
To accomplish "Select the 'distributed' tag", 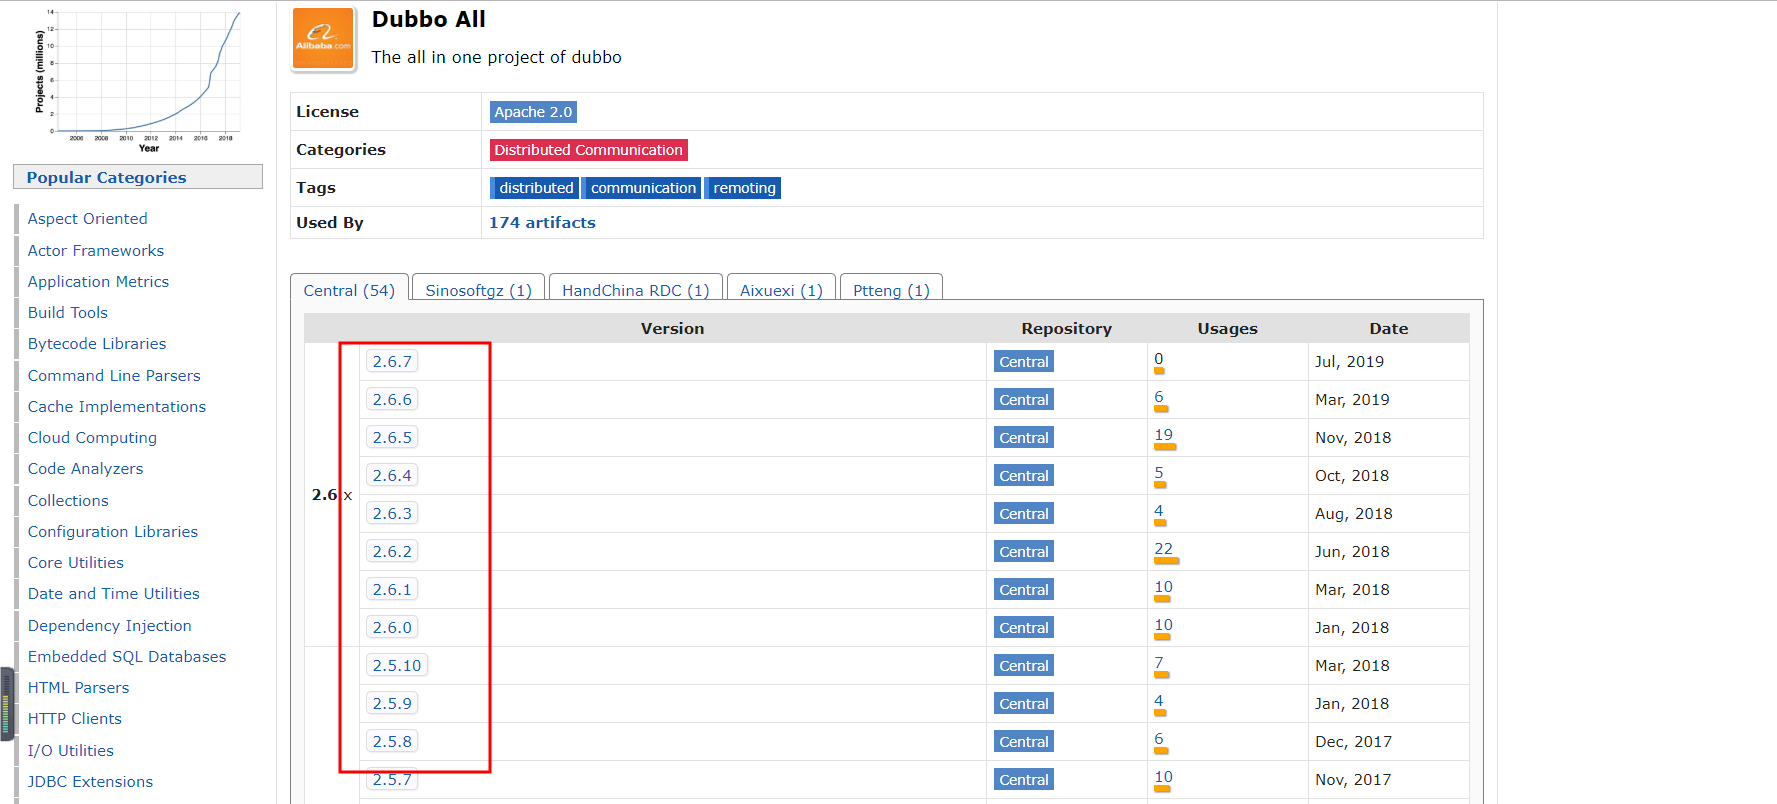I will click(x=534, y=188).
